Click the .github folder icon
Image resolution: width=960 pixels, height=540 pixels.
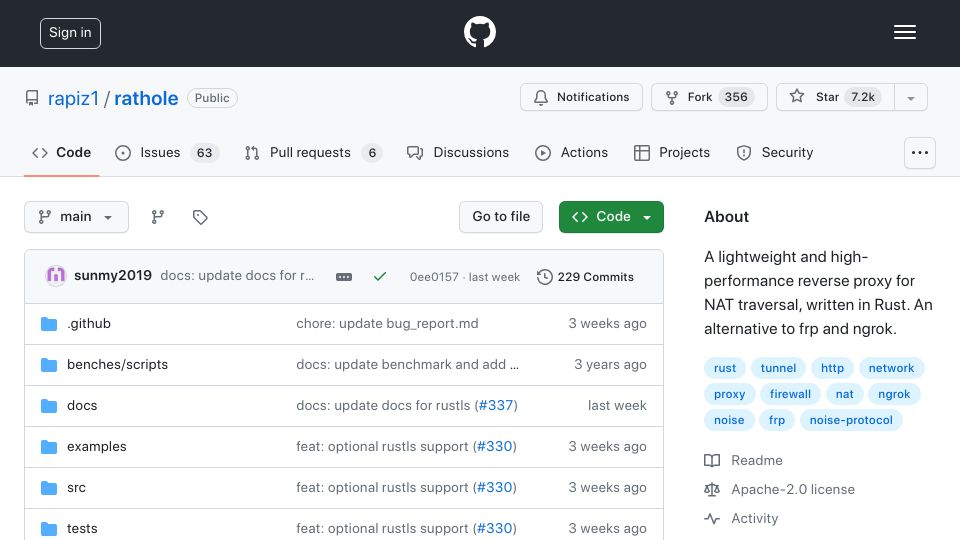pos(49,323)
